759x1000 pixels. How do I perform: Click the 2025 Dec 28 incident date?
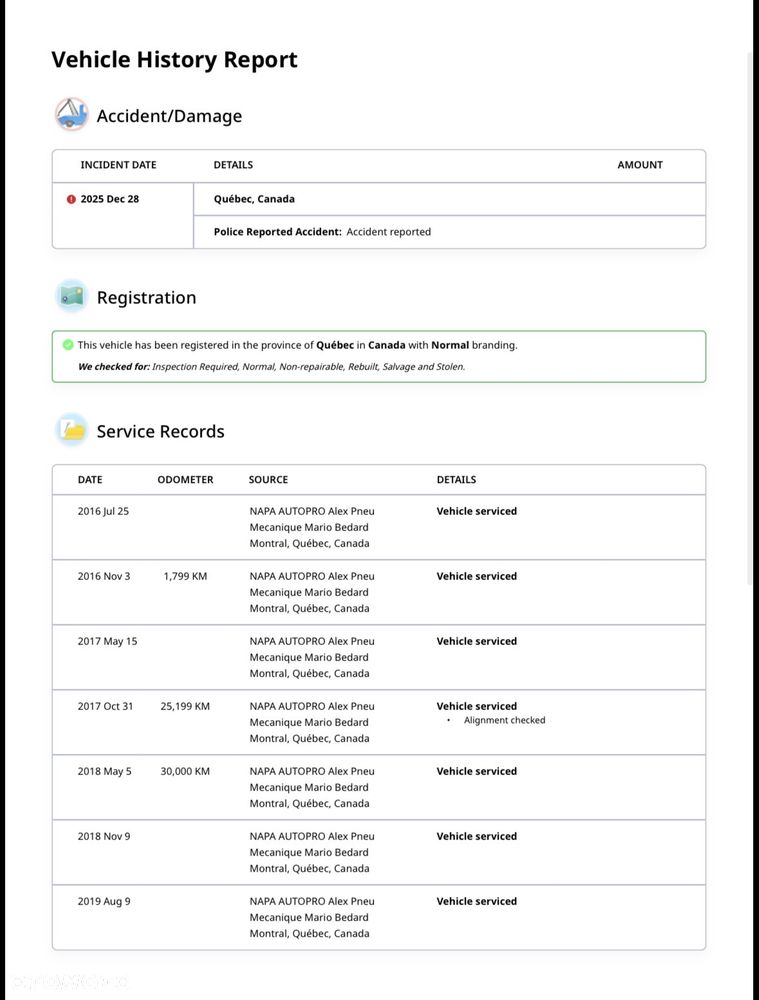click(110, 199)
